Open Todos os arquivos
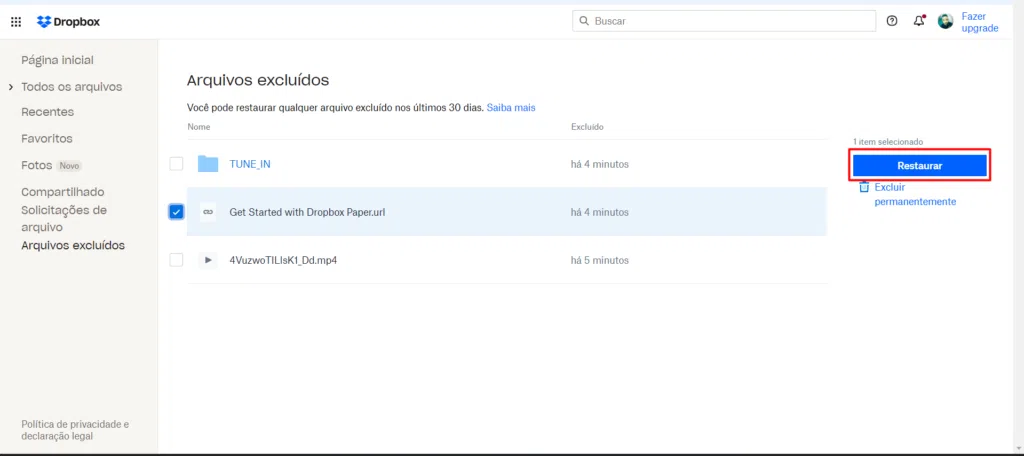The image size is (1024, 456). pyautogui.click(x=72, y=87)
